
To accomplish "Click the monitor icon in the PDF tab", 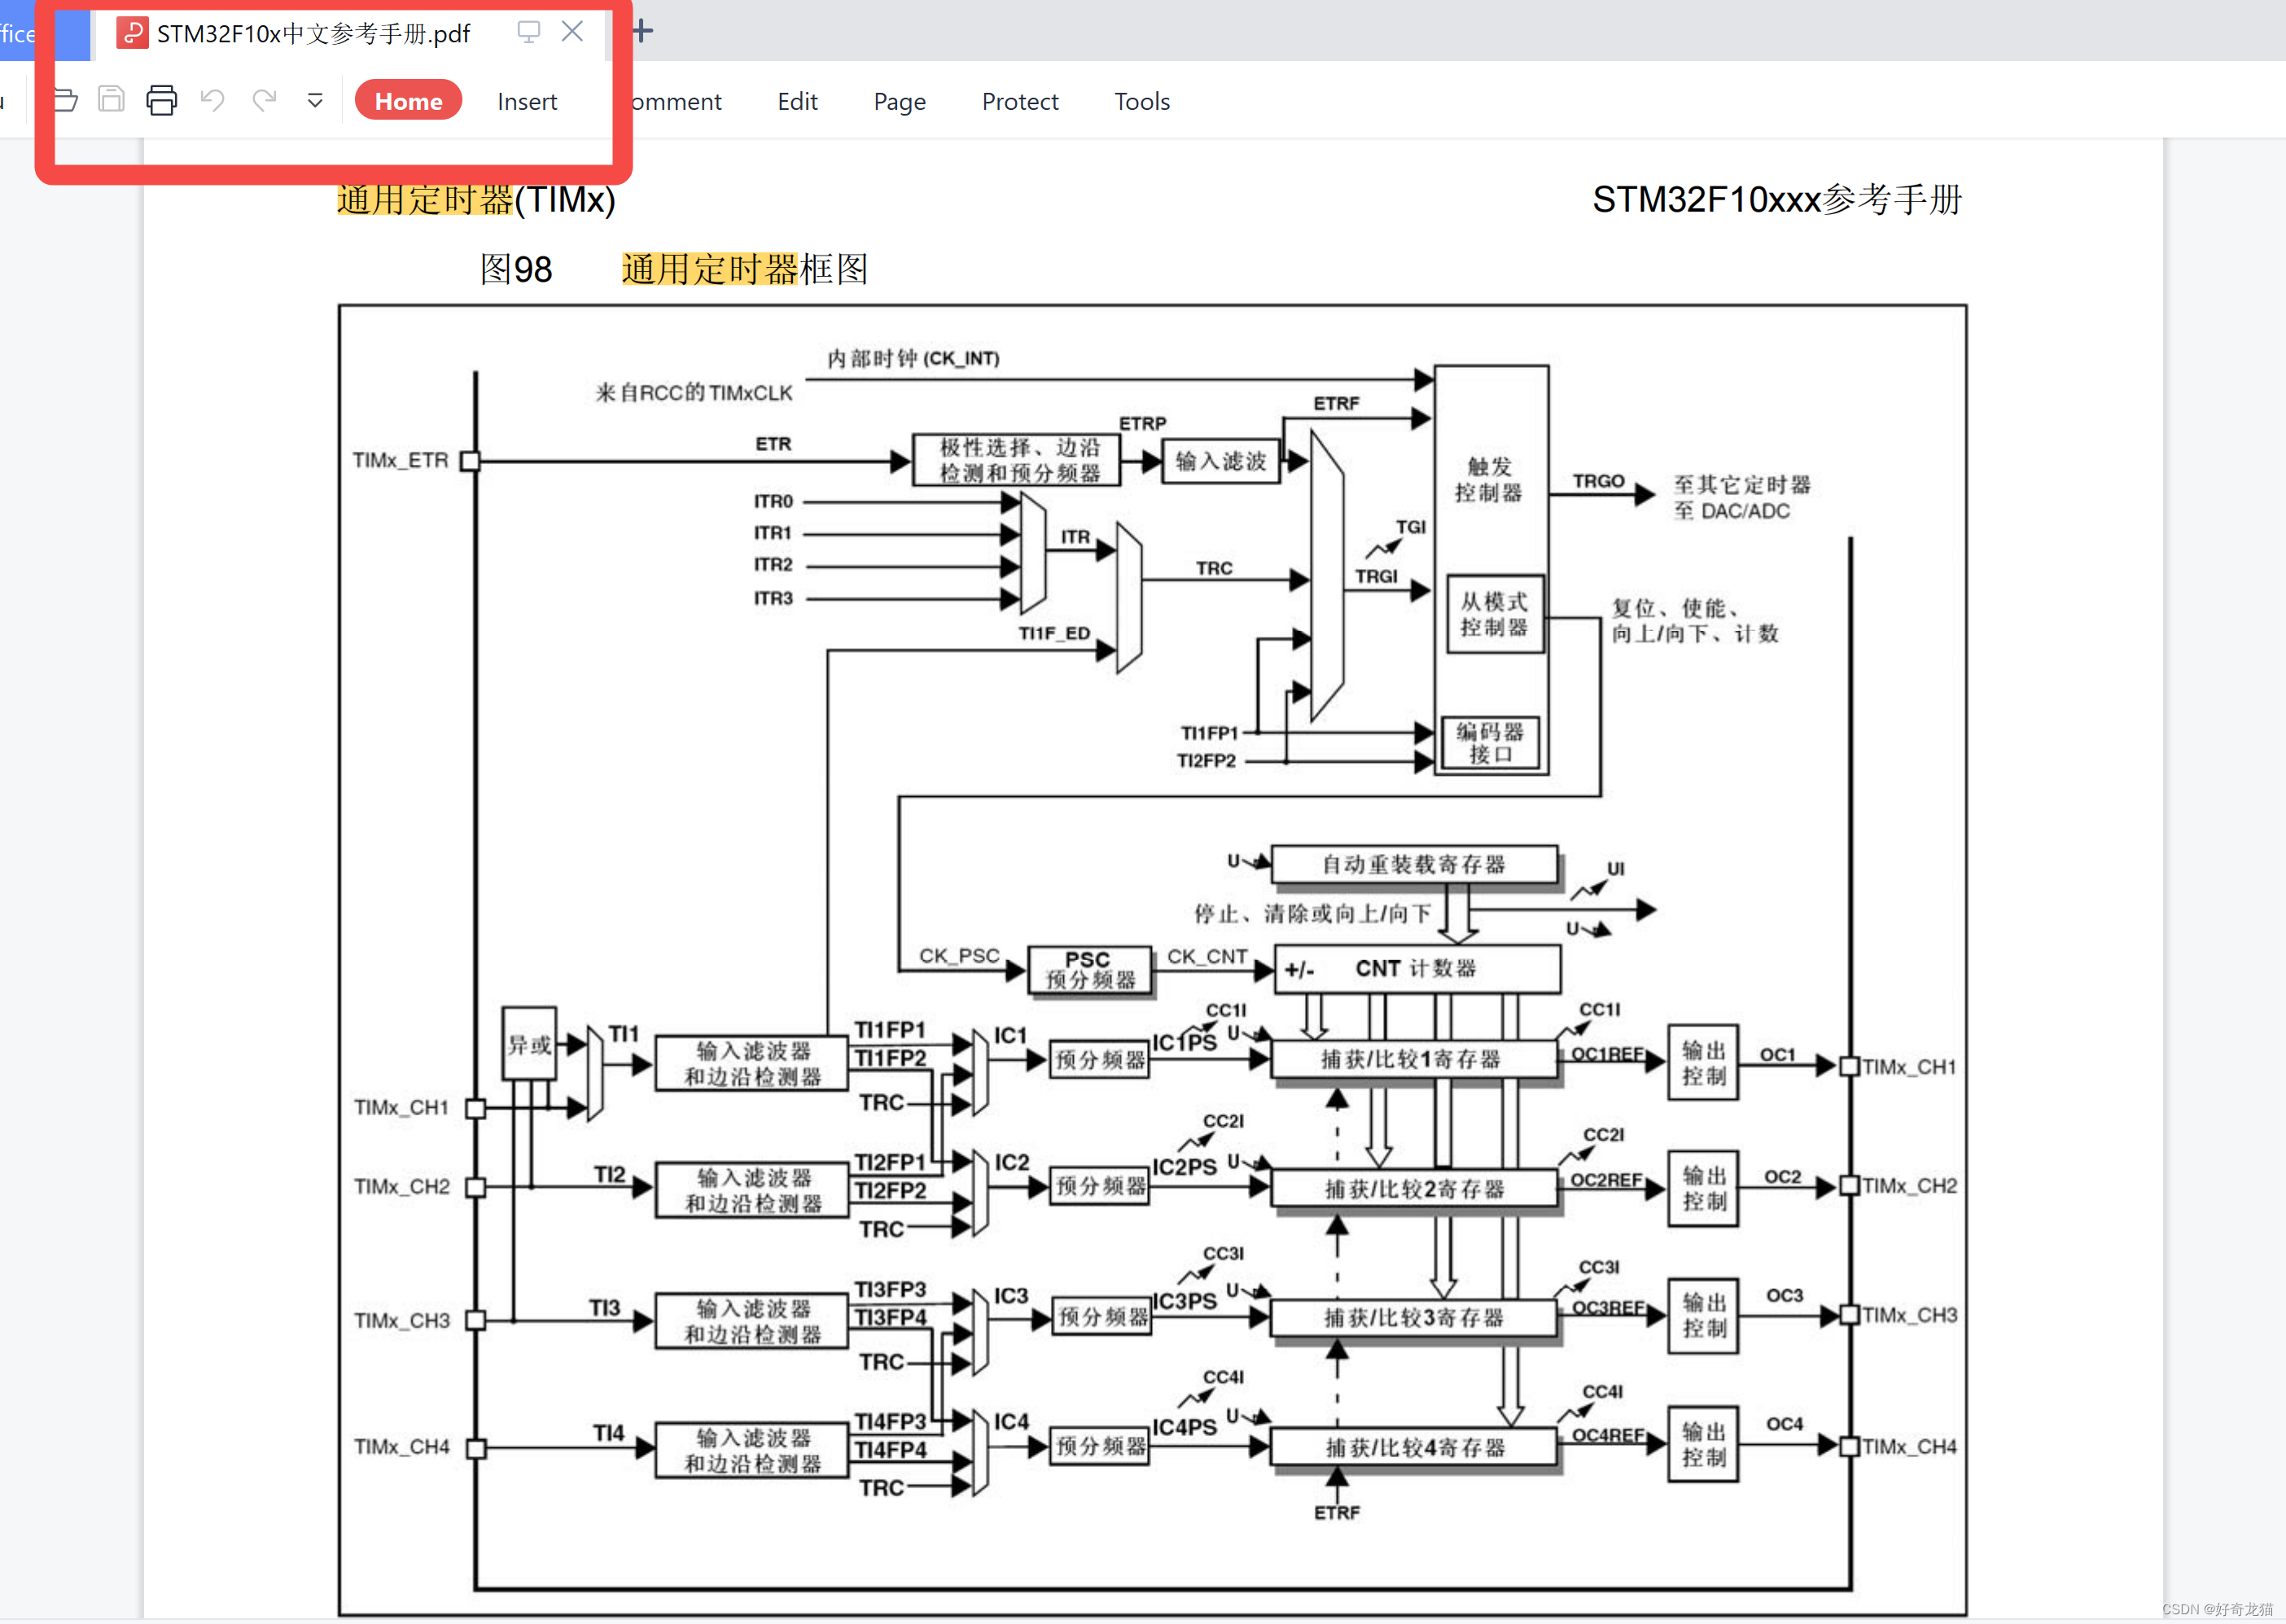I will point(528,32).
